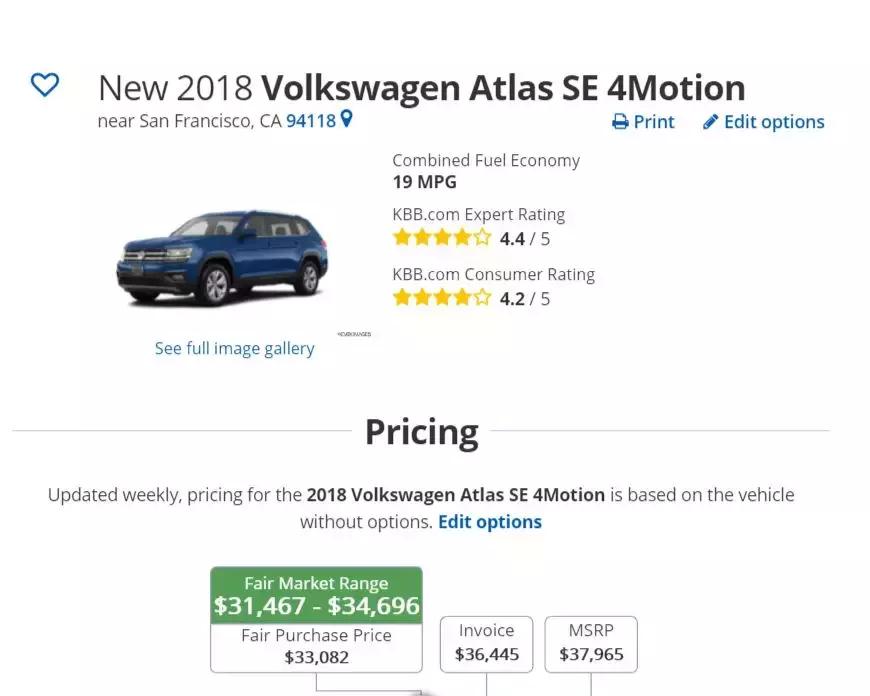
Task: Open the See full image gallery link
Action: 235,348
